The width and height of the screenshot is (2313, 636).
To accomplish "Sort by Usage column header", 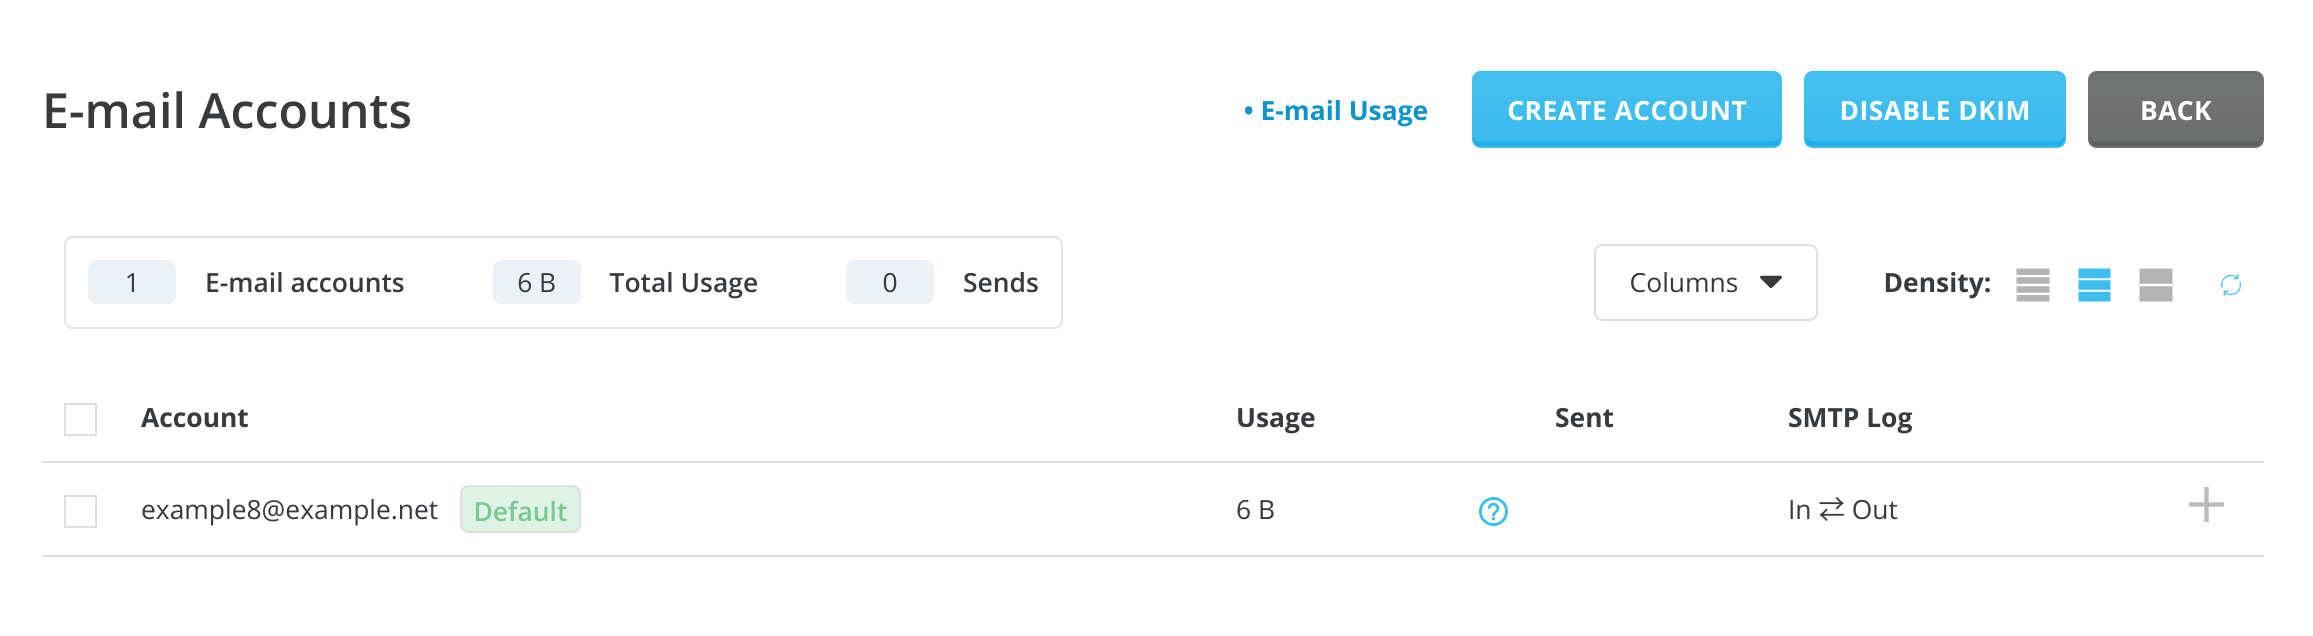I will click(1275, 418).
